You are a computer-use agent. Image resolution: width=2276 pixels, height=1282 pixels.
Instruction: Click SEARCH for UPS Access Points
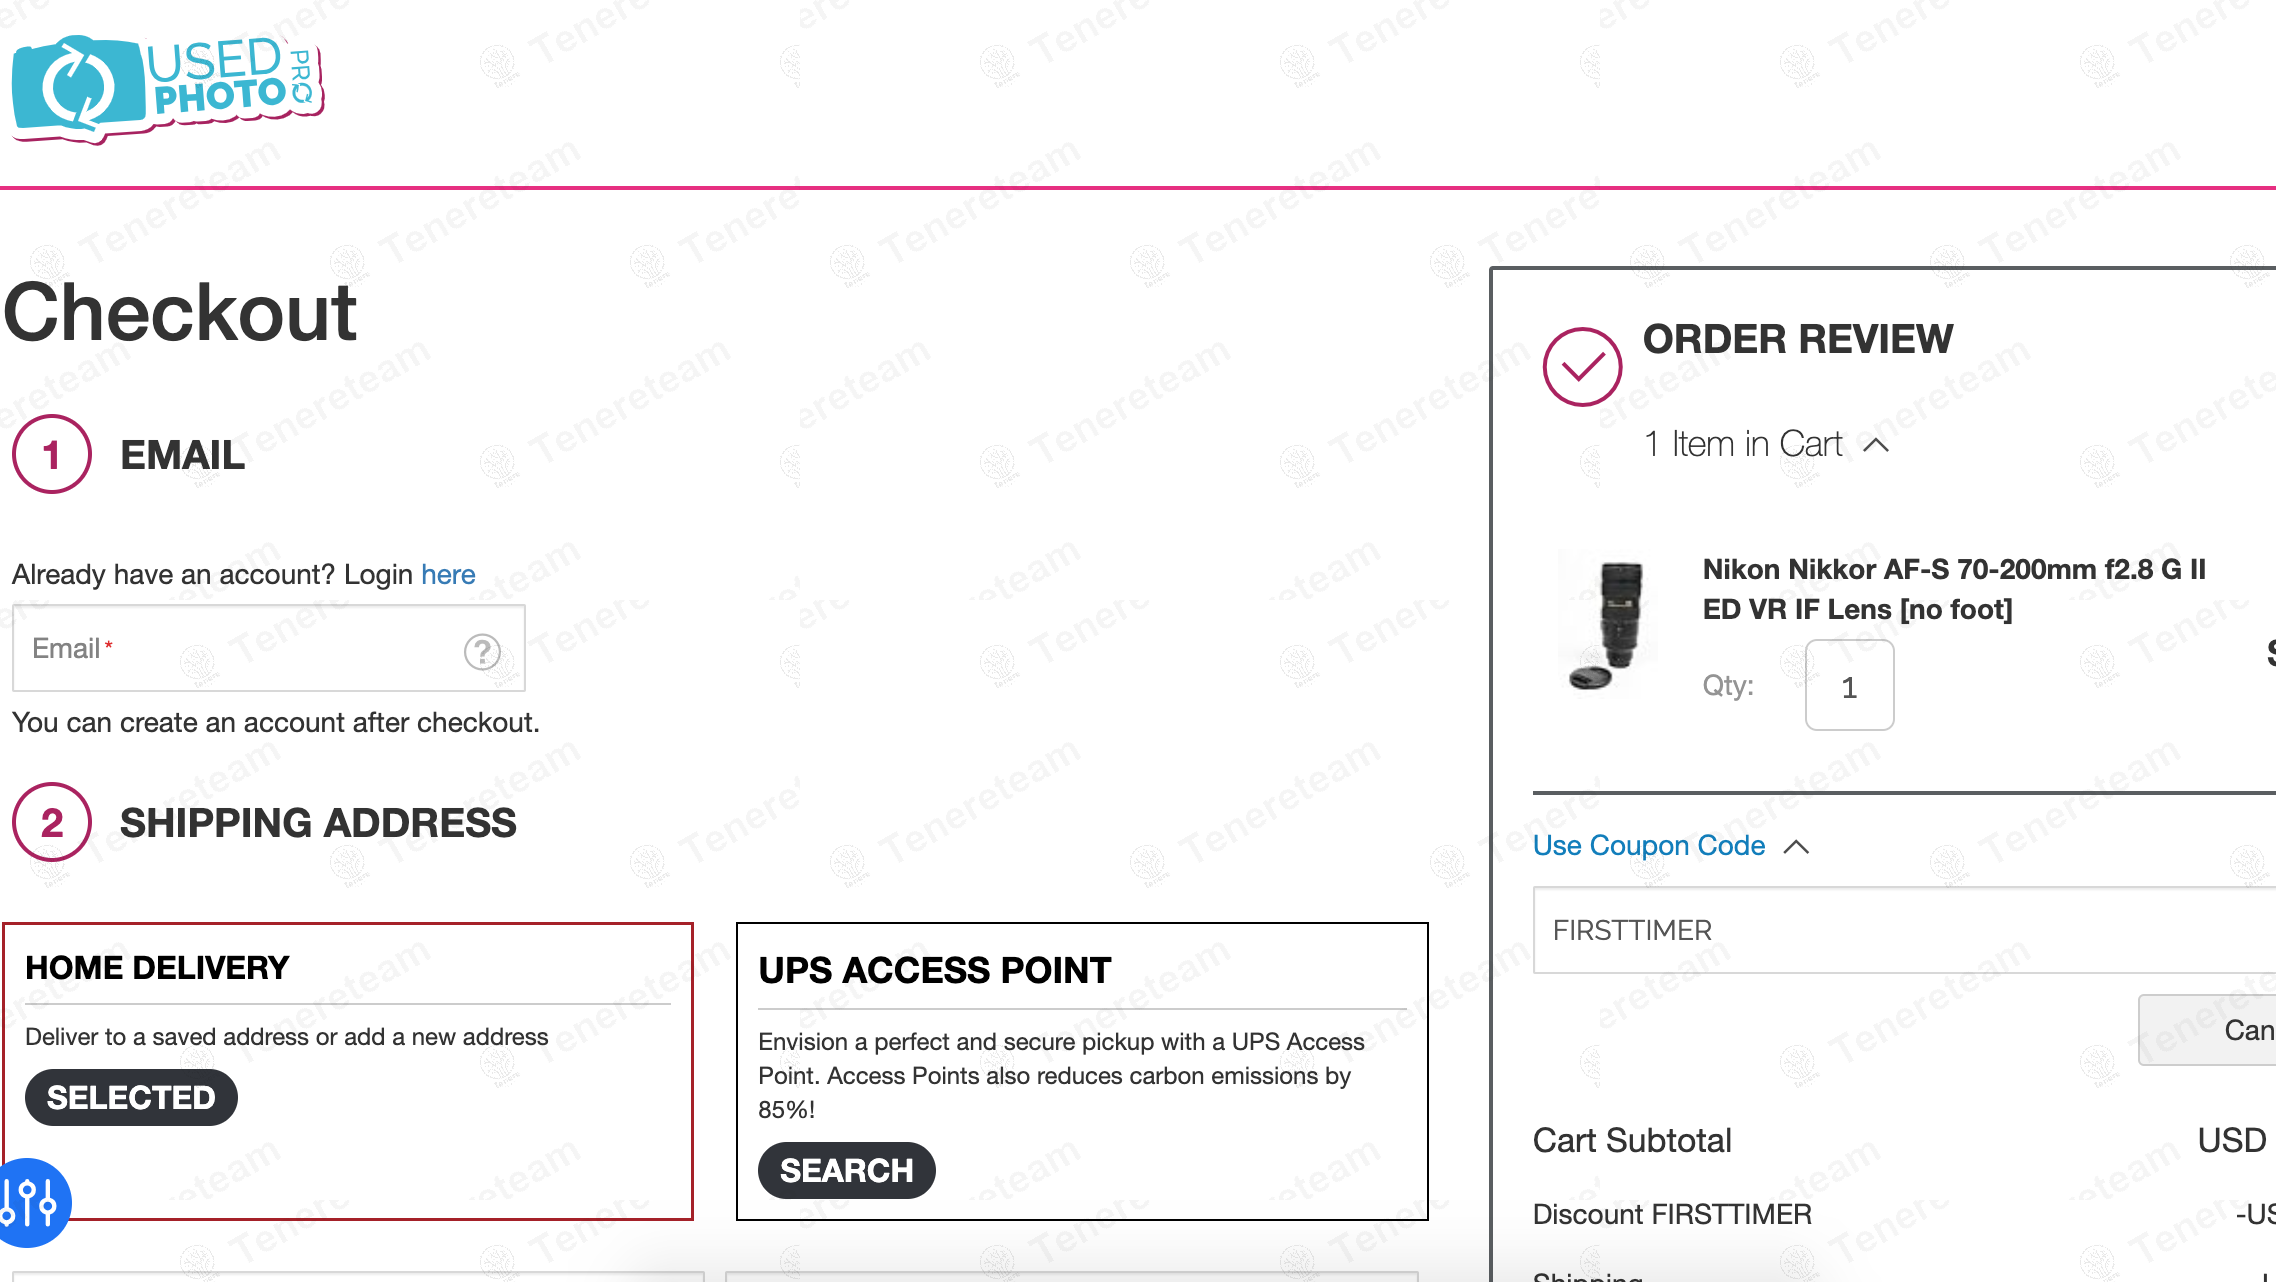point(846,1171)
